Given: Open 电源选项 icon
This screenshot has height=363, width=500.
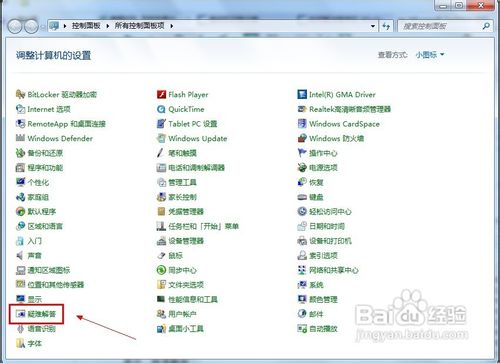Looking at the screenshot, I should click(x=302, y=167).
